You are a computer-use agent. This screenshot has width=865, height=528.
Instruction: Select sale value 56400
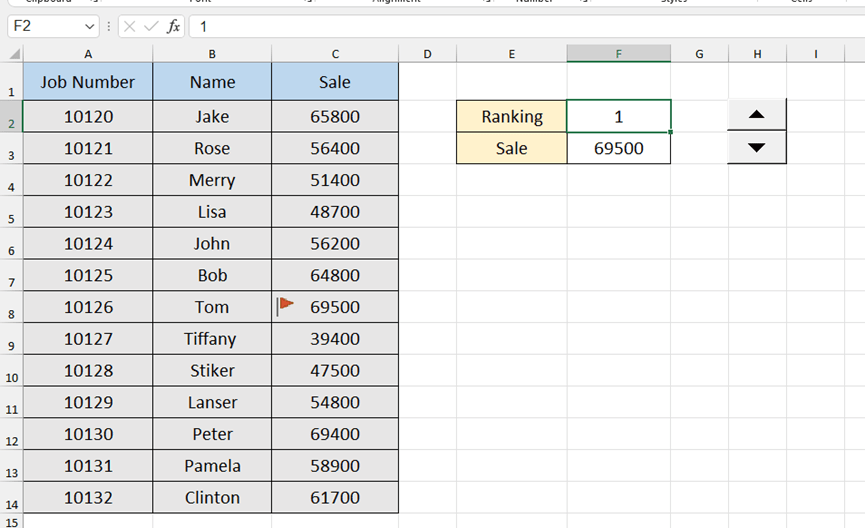(x=335, y=148)
